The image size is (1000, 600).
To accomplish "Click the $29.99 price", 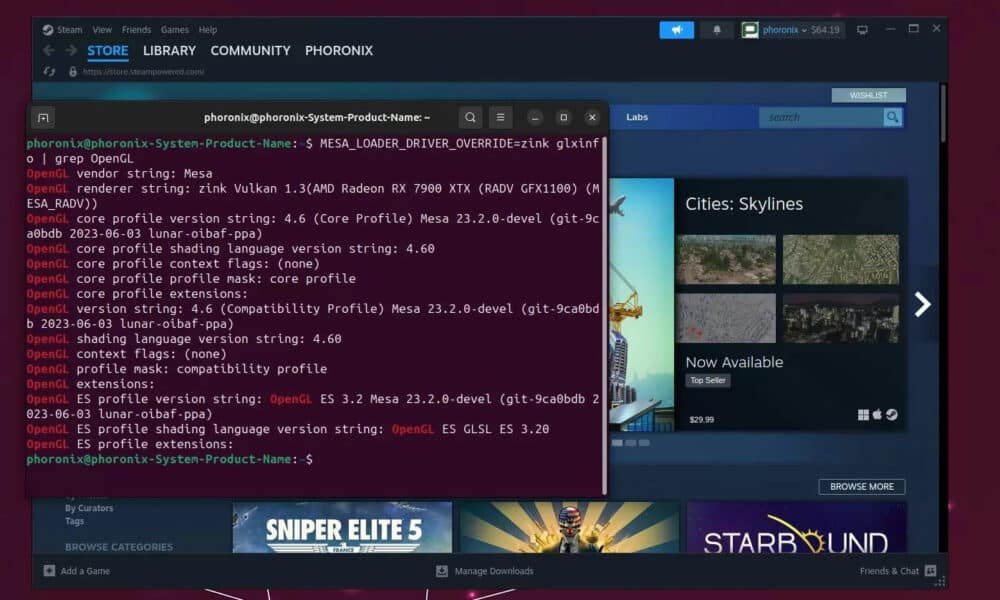I will click(x=702, y=420).
